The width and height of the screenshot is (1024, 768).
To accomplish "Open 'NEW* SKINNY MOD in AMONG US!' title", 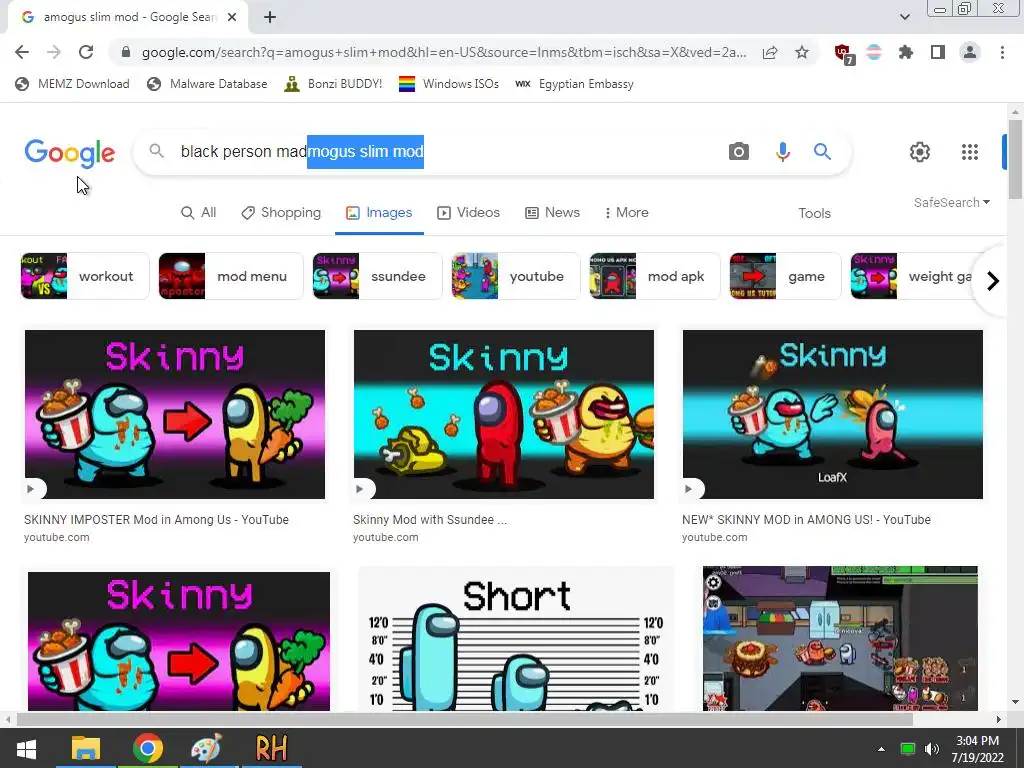I will pos(807,520).
